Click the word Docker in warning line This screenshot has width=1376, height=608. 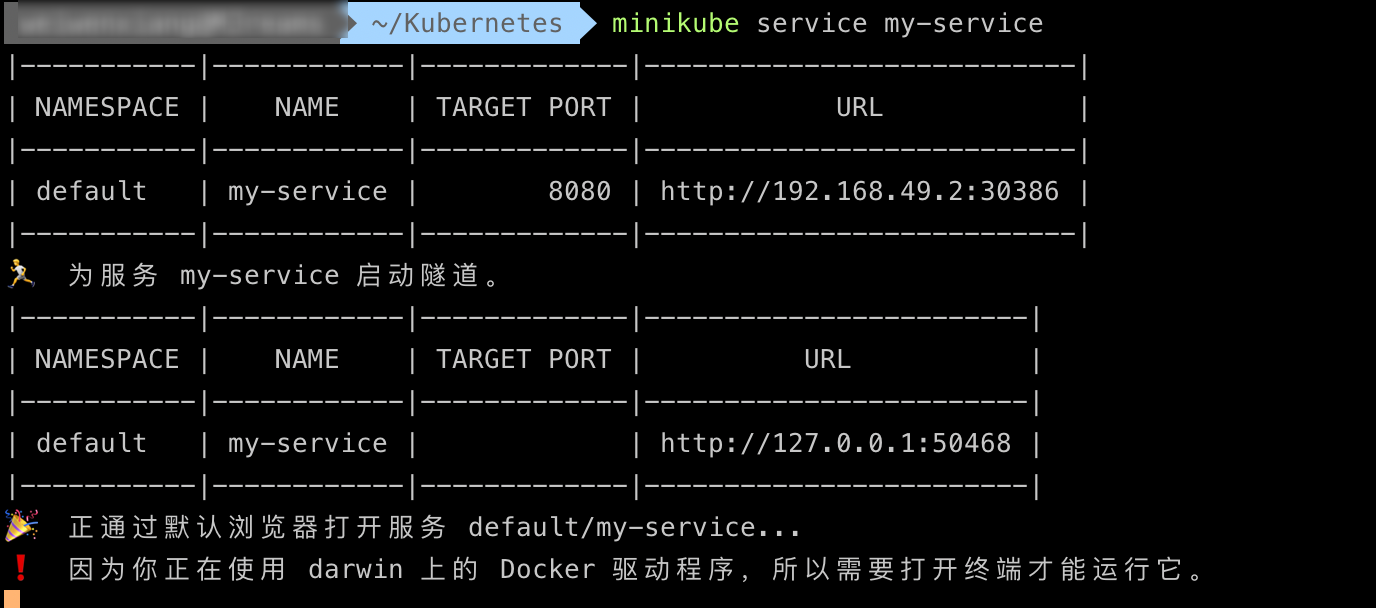547,569
